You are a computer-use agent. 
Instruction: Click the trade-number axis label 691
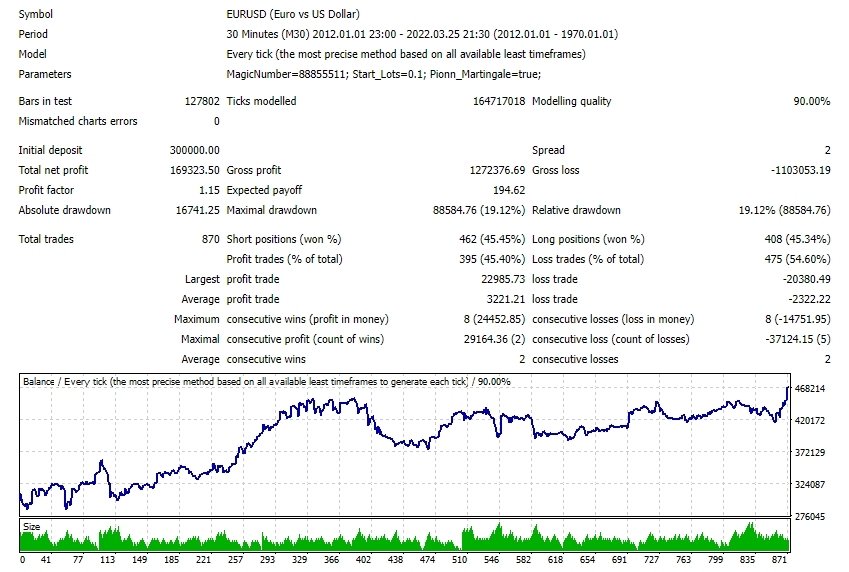point(619,560)
